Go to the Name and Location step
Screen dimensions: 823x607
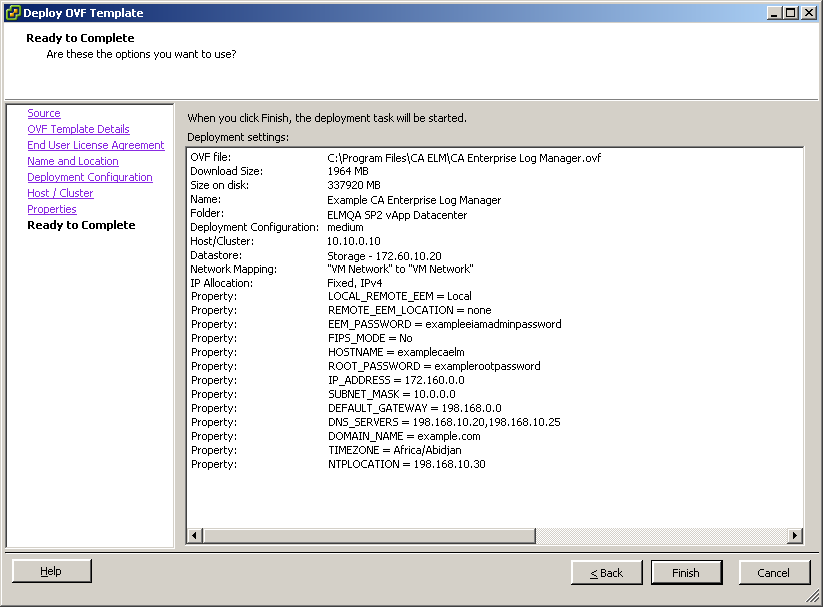click(x=72, y=161)
